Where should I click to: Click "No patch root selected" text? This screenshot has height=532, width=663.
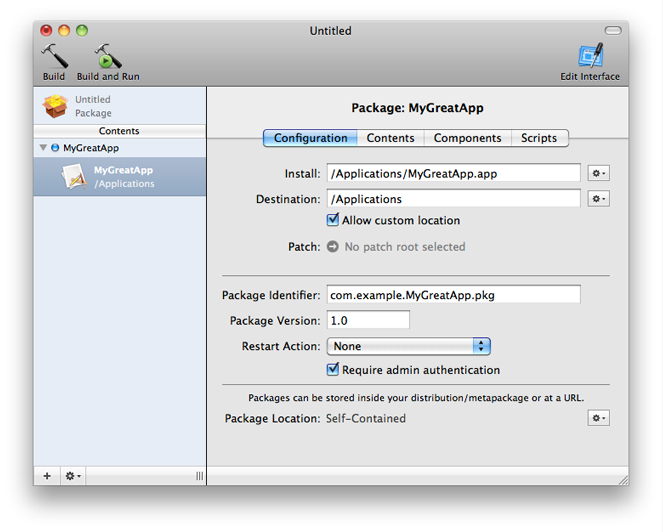click(x=405, y=247)
